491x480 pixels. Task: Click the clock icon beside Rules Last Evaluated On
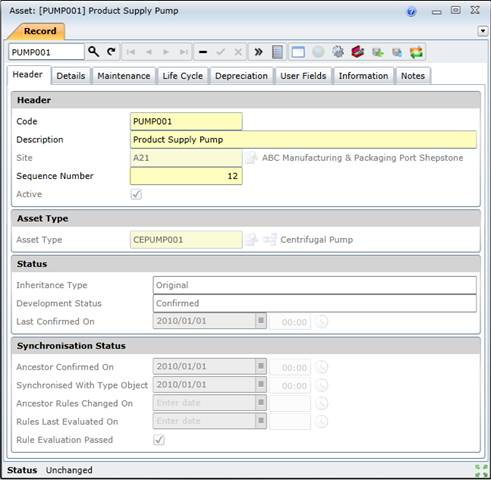321,421
